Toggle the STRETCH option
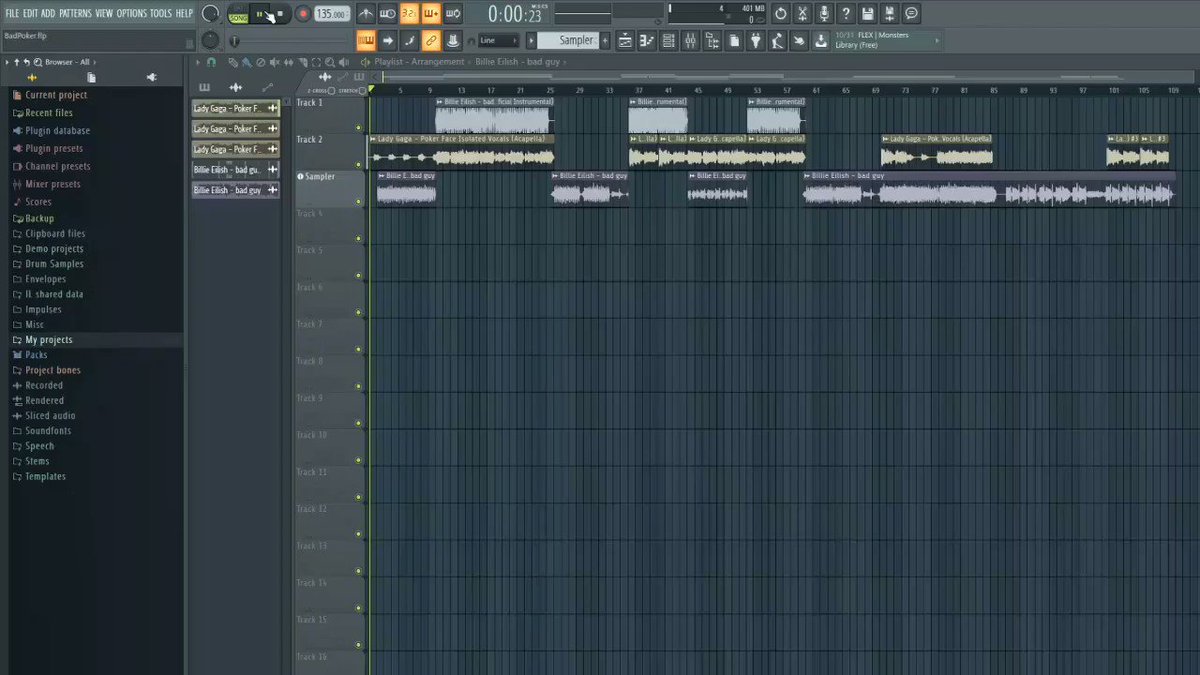This screenshot has width=1200, height=675. [x=362, y=91]
